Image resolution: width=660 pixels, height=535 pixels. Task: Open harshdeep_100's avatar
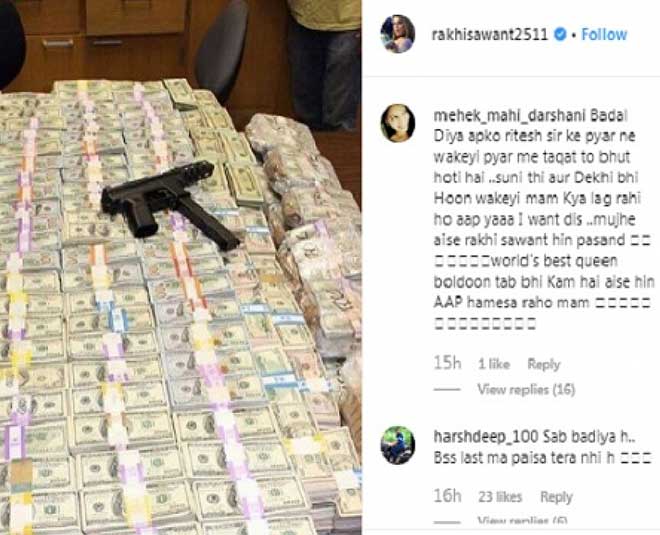[x=397, y=445]
